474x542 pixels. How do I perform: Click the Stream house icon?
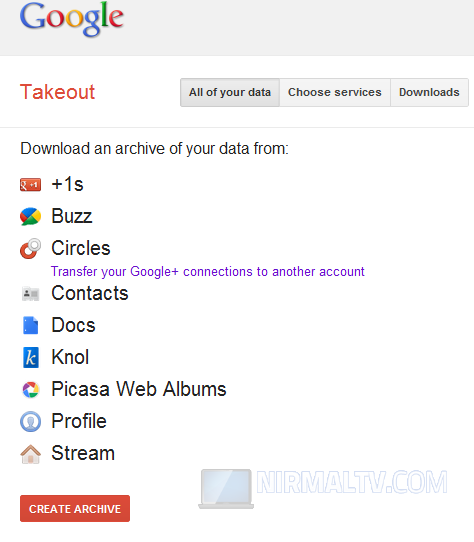pyautogui.click(x=30, y=454)
